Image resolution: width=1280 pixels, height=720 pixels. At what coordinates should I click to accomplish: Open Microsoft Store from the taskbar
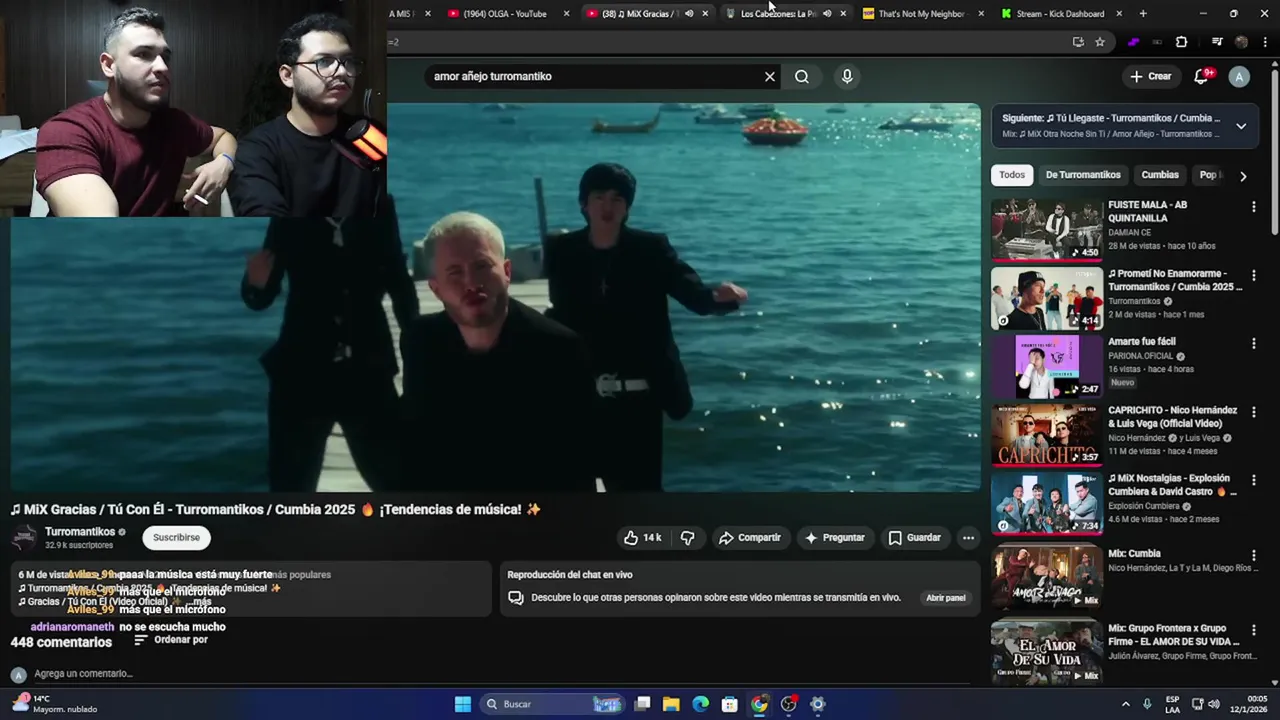click(x=730, y=704)
